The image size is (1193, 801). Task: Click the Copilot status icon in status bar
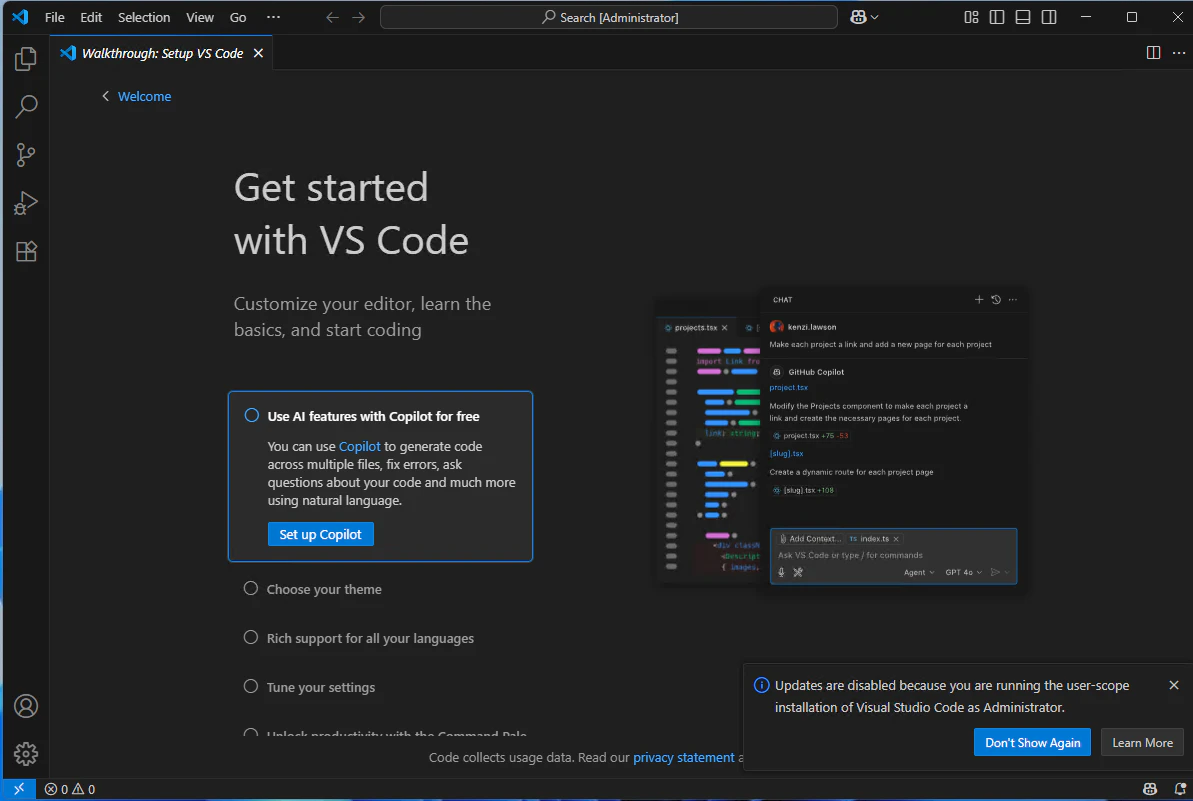coord(1150,789)
